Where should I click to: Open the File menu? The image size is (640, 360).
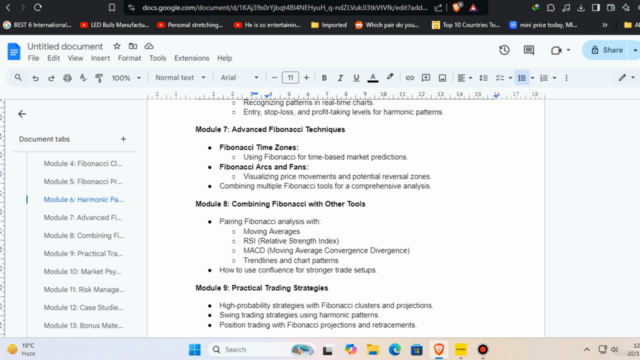pyautogui.click(x=33, y=58)
